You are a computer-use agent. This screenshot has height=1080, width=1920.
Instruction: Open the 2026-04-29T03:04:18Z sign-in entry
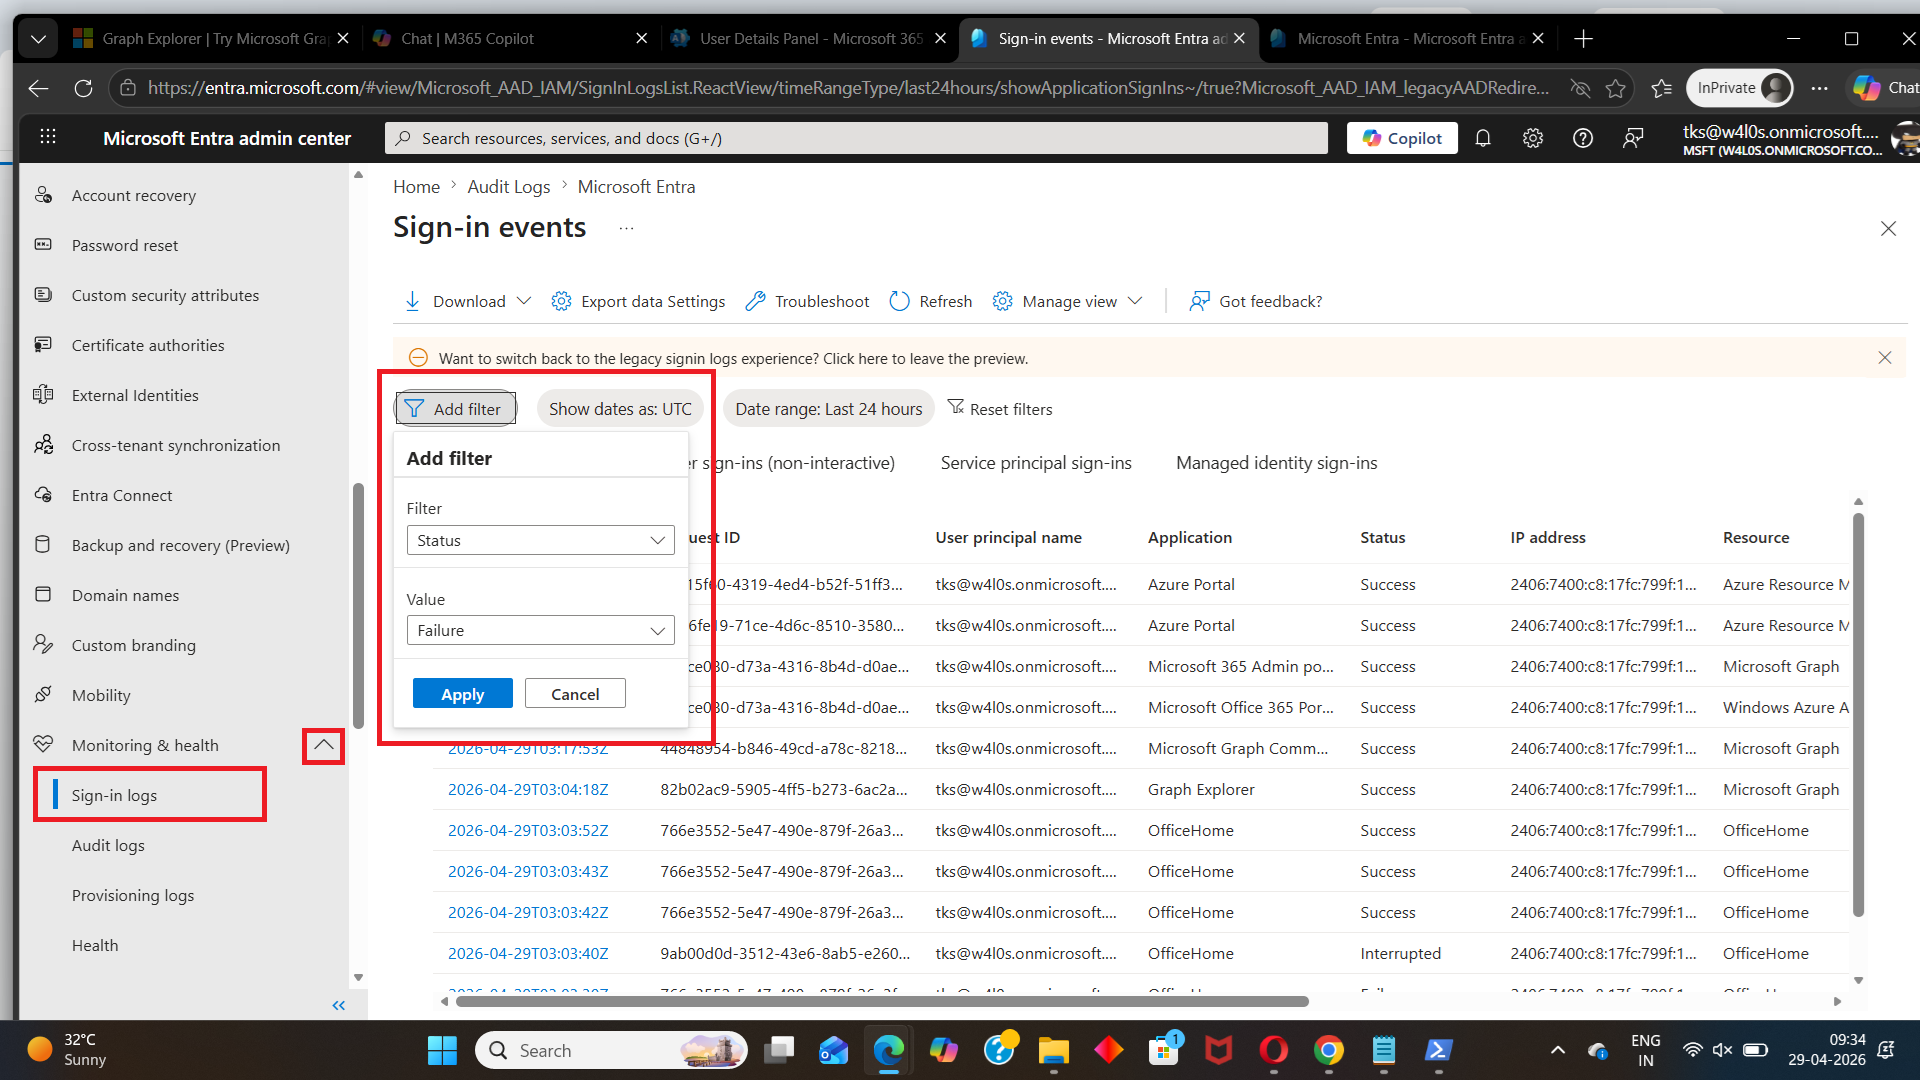point(528,789)
